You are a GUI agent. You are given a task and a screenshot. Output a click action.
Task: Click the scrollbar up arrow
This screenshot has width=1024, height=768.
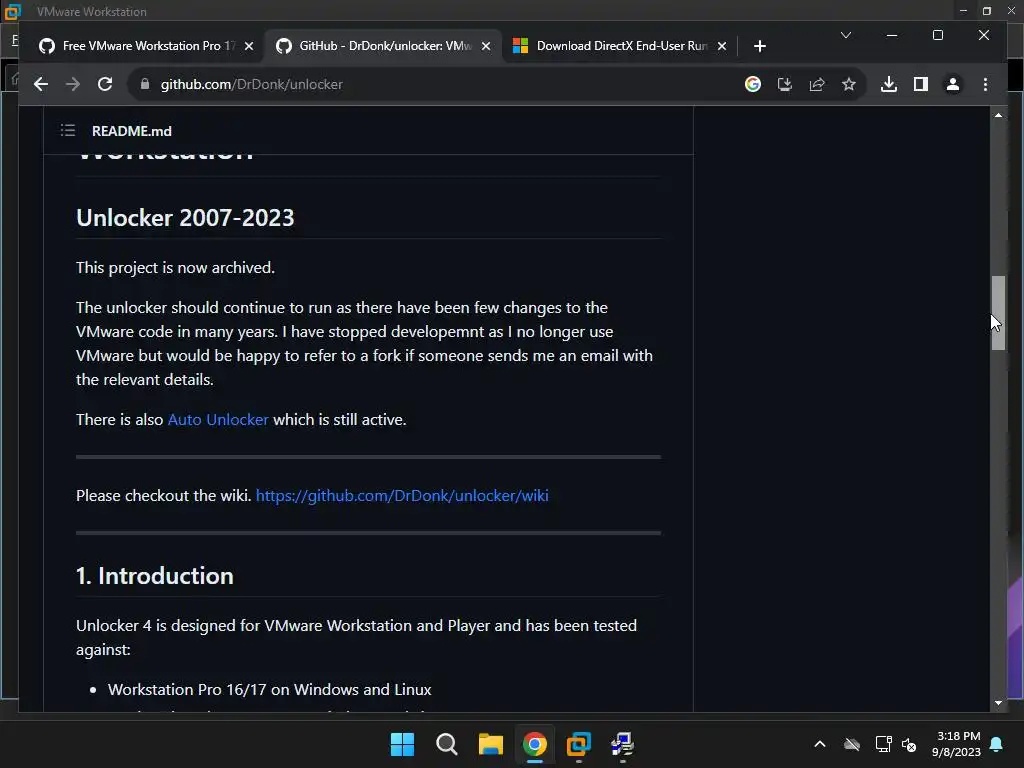tap(998, 115)
